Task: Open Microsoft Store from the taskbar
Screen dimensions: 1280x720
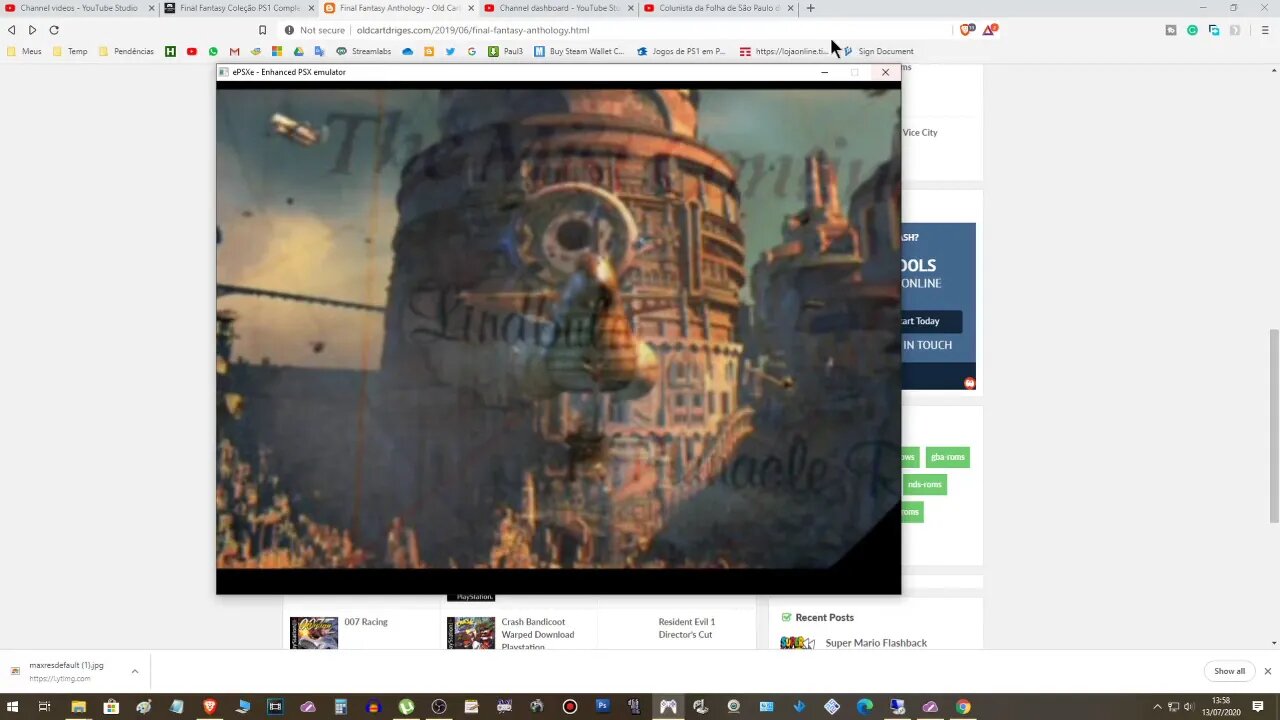Action: 111,706
